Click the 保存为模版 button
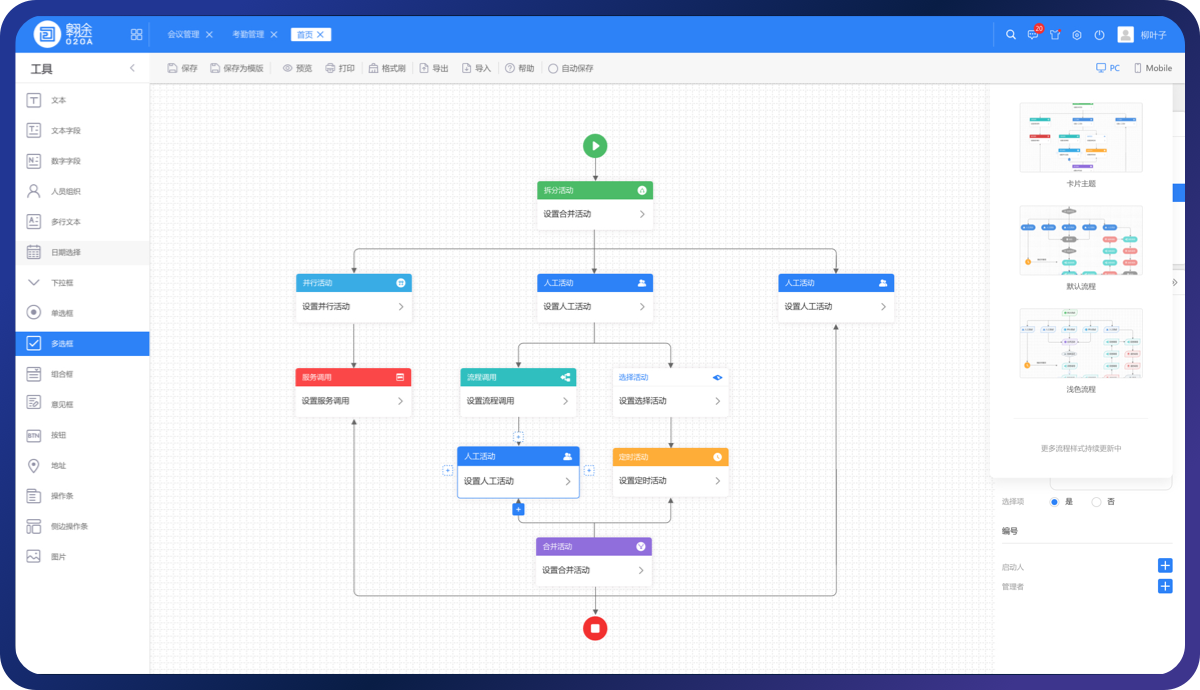 pyautogui.click(x=237, y=69)
